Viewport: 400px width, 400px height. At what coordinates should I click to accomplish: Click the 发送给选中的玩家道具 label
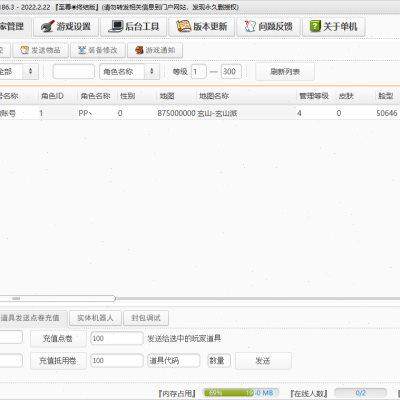184,339
